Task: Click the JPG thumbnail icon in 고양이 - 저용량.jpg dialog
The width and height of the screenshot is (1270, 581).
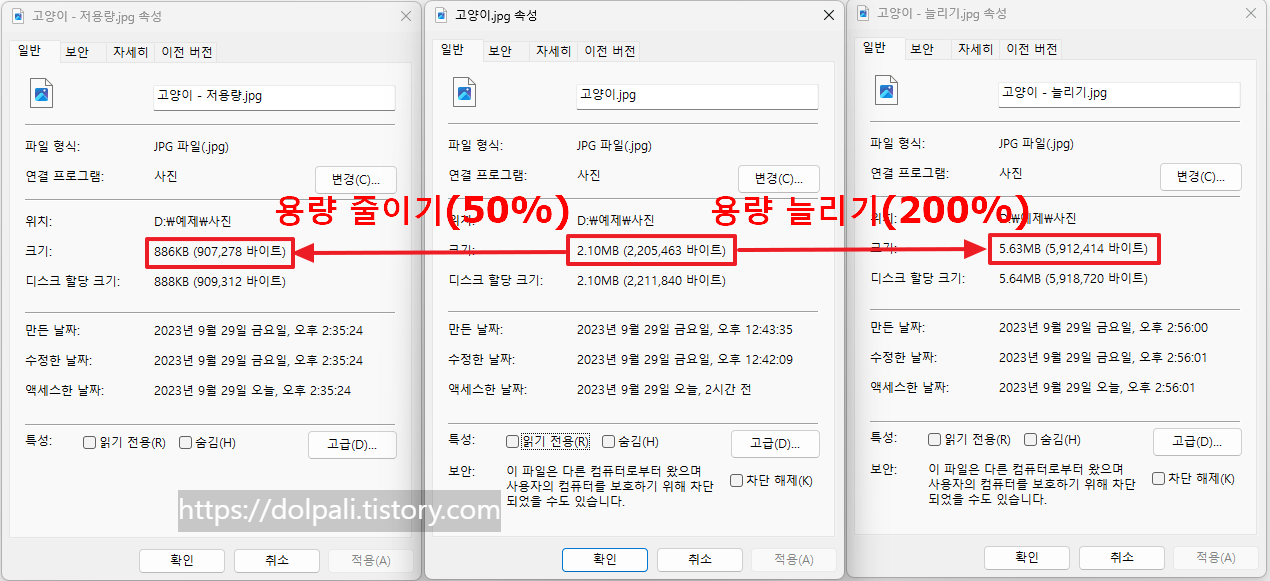Action: pos(40,94)
